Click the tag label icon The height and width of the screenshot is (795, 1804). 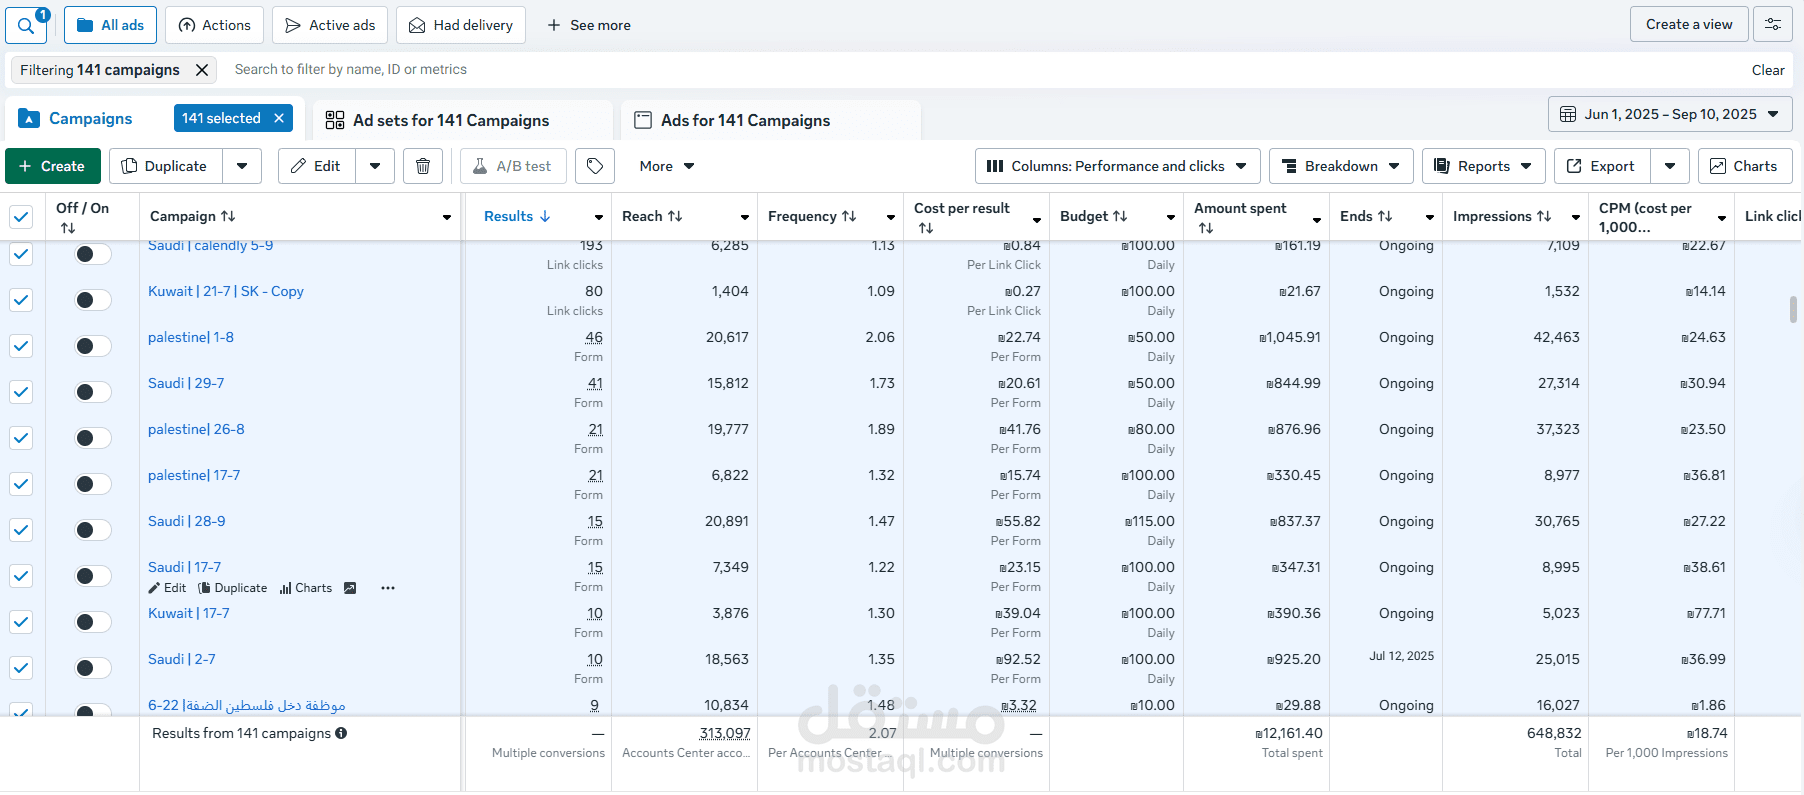coord(595,166)
